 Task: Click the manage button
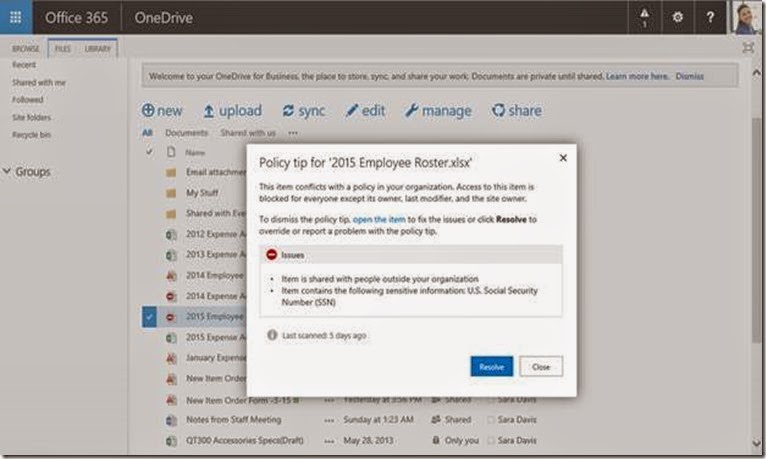pos(438,111)
